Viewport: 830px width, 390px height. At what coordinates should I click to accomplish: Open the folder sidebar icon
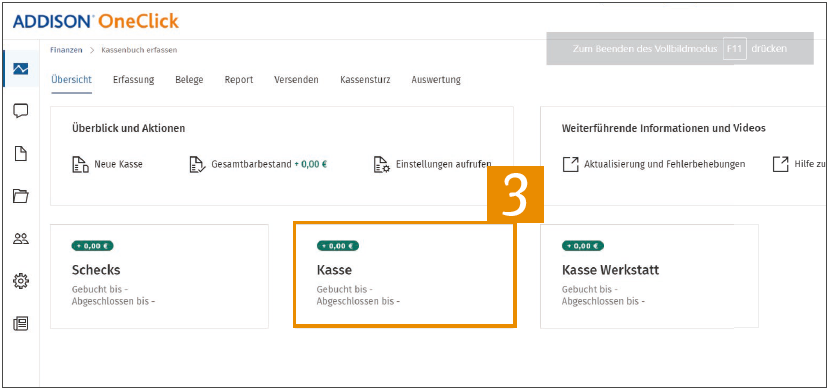click(21, 196)
